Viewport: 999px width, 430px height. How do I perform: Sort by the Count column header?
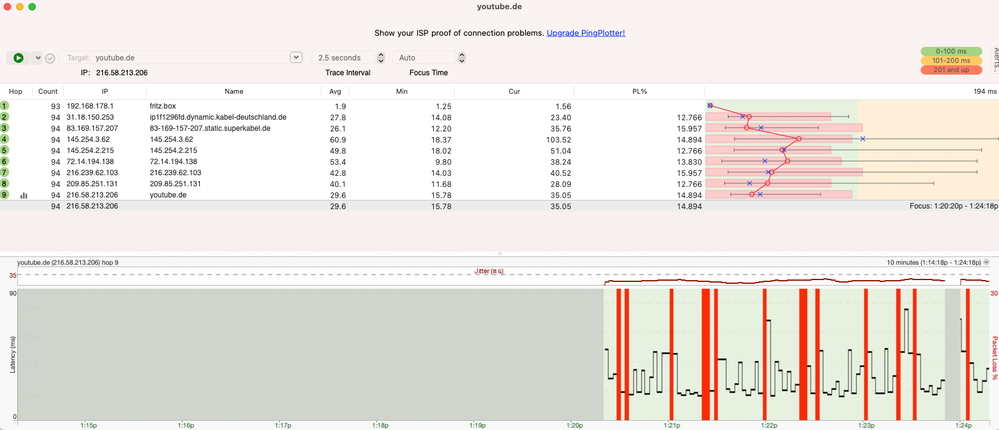48,92
